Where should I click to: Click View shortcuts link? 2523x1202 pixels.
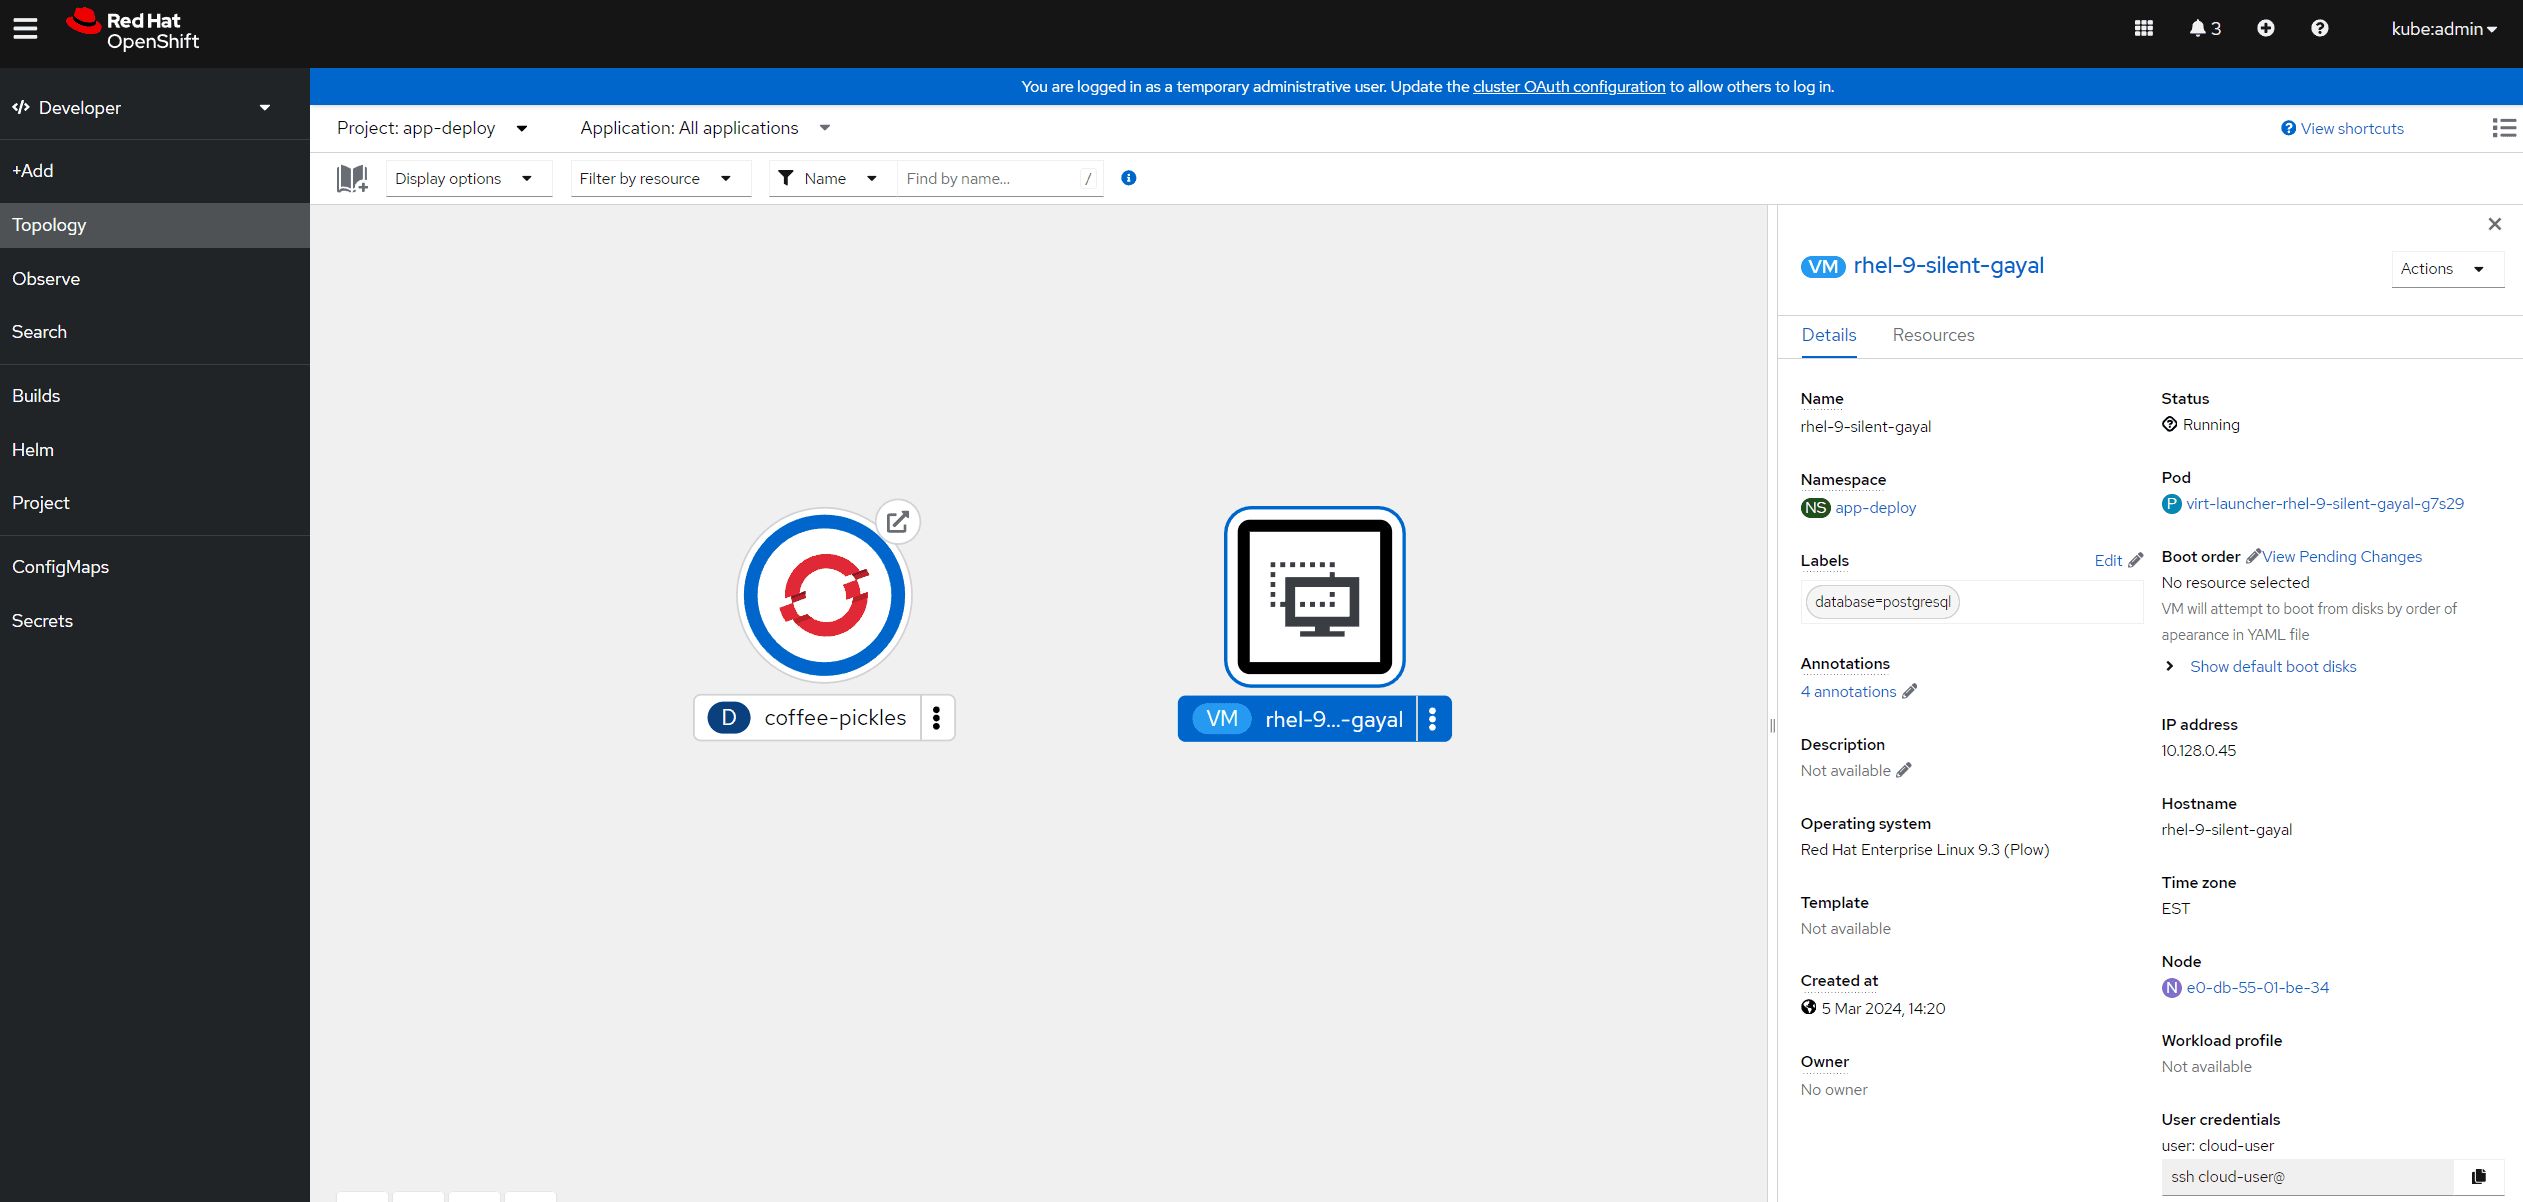pos(2342,128)
